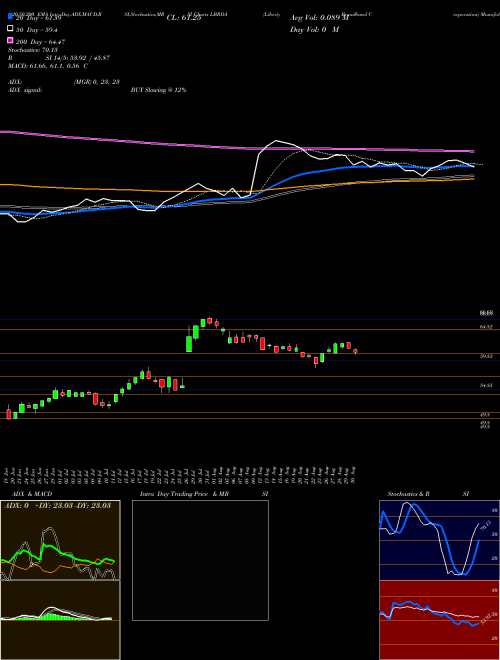Click the last red candlestick on the chart
Image resolution: width=500 pixels, height=660 pixels.
pyautogui.click(x=355, y=351)
